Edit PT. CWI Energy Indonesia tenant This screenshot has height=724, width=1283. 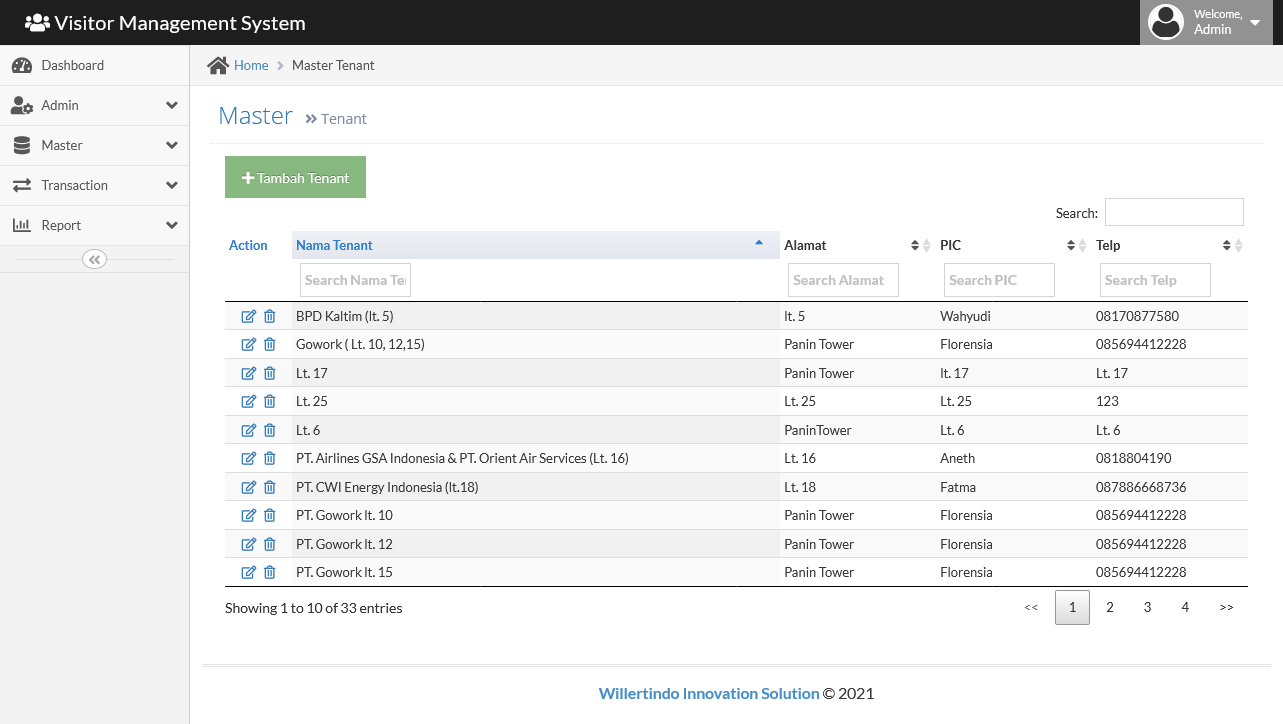249,487
